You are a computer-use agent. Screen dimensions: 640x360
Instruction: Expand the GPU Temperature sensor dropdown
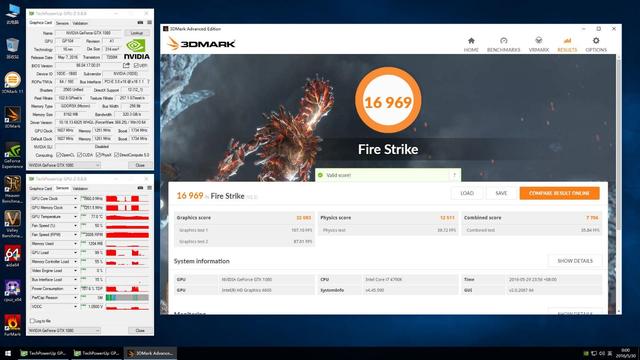[x=76, y=217]
